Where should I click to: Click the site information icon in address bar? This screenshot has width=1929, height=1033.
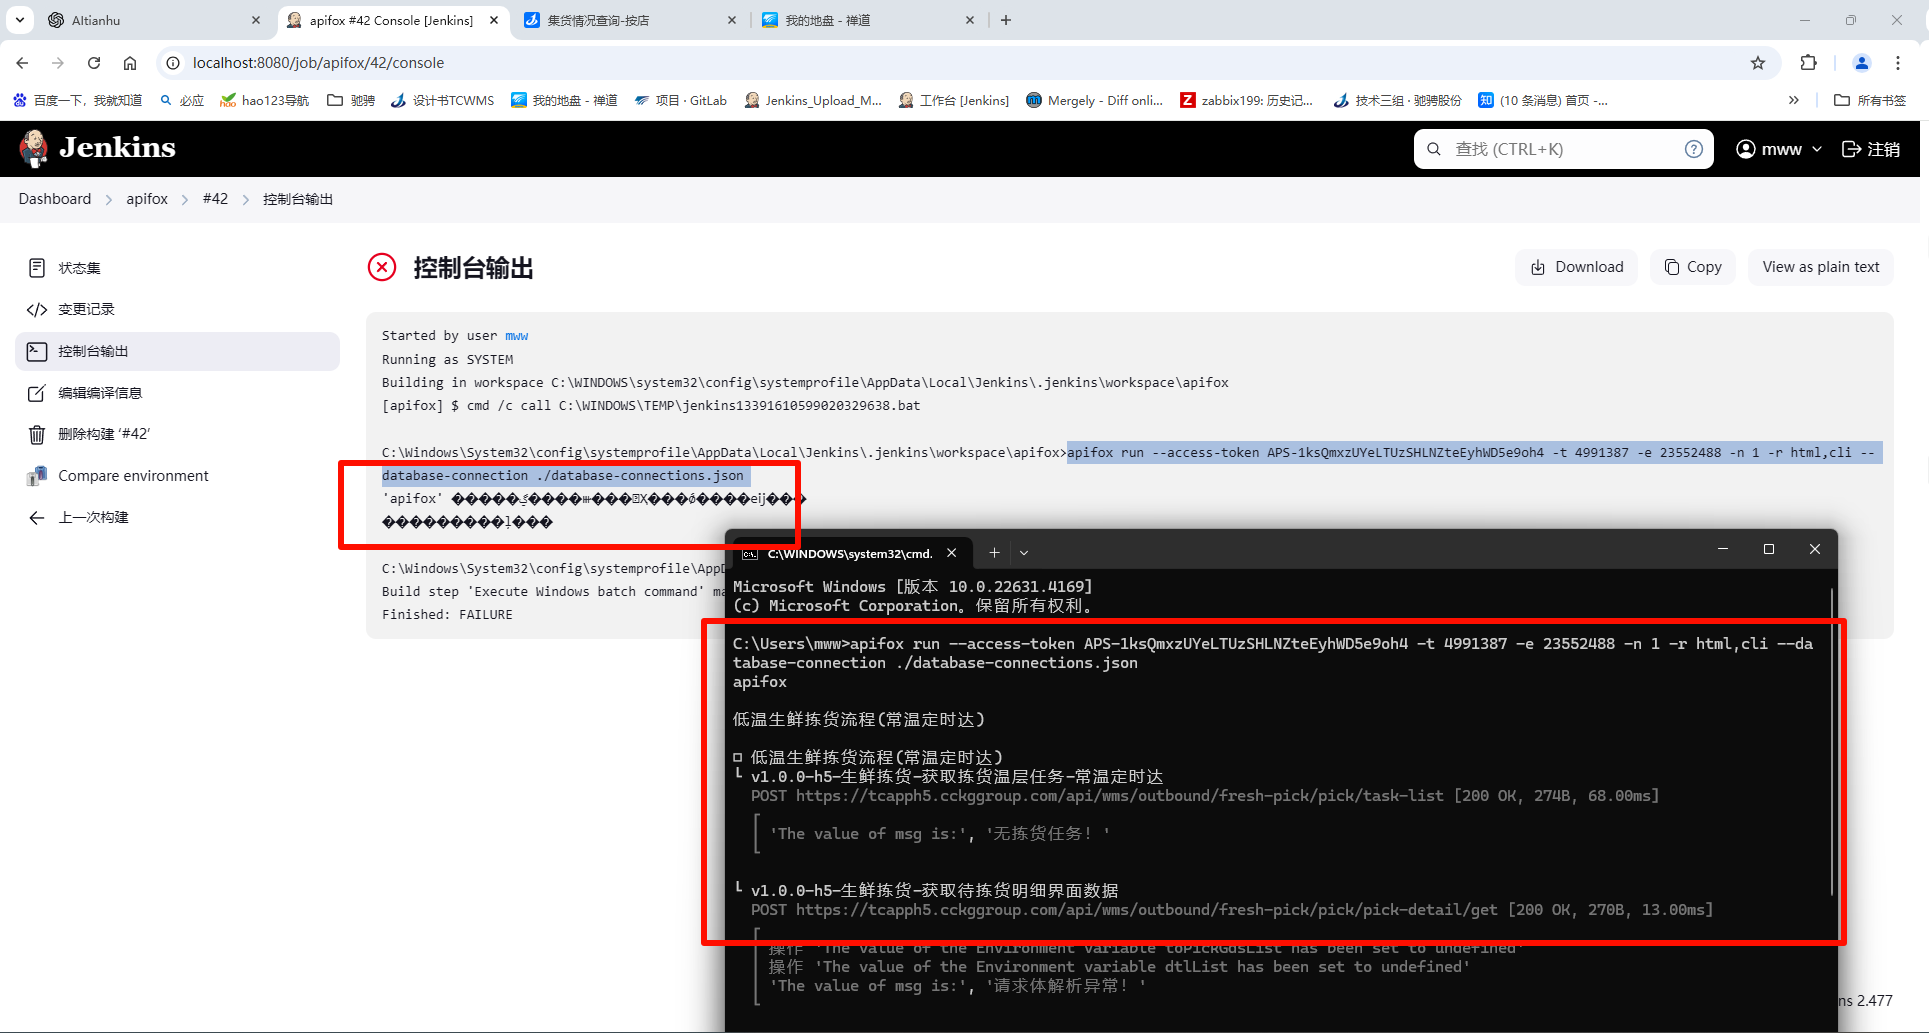point(173,63)
